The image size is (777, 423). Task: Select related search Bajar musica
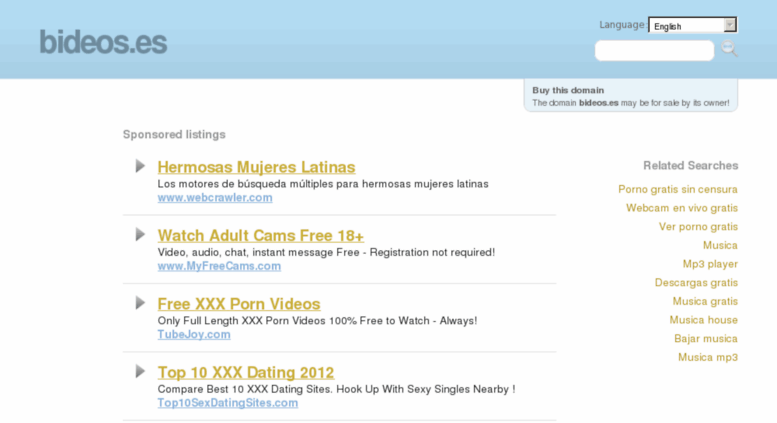coord(706,338)
